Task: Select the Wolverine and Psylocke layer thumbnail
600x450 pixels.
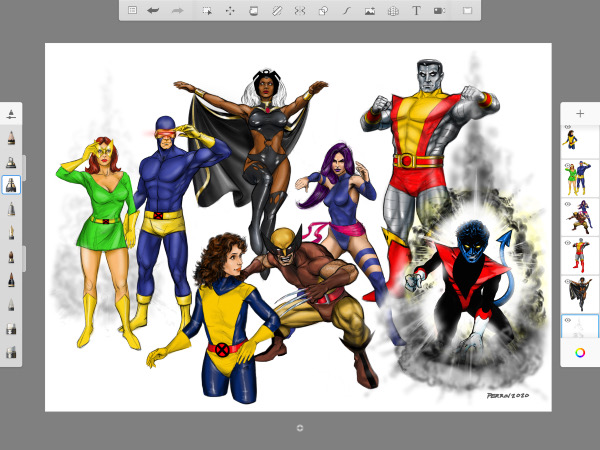Action: pyautogui.click(x=580, y=217)
